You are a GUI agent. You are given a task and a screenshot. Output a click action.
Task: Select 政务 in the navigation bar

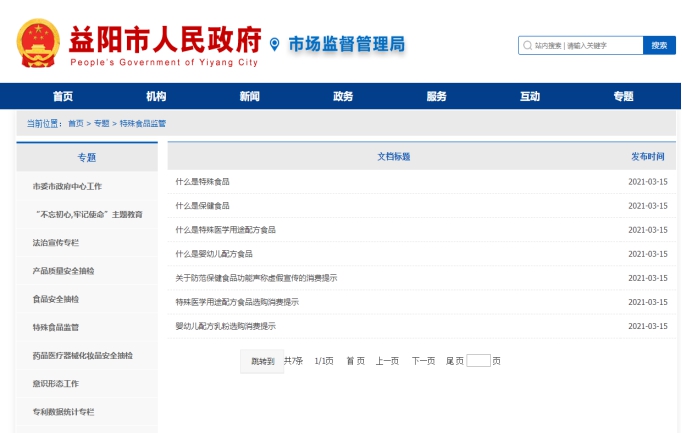pyautogui.click(x=343, y=96)
